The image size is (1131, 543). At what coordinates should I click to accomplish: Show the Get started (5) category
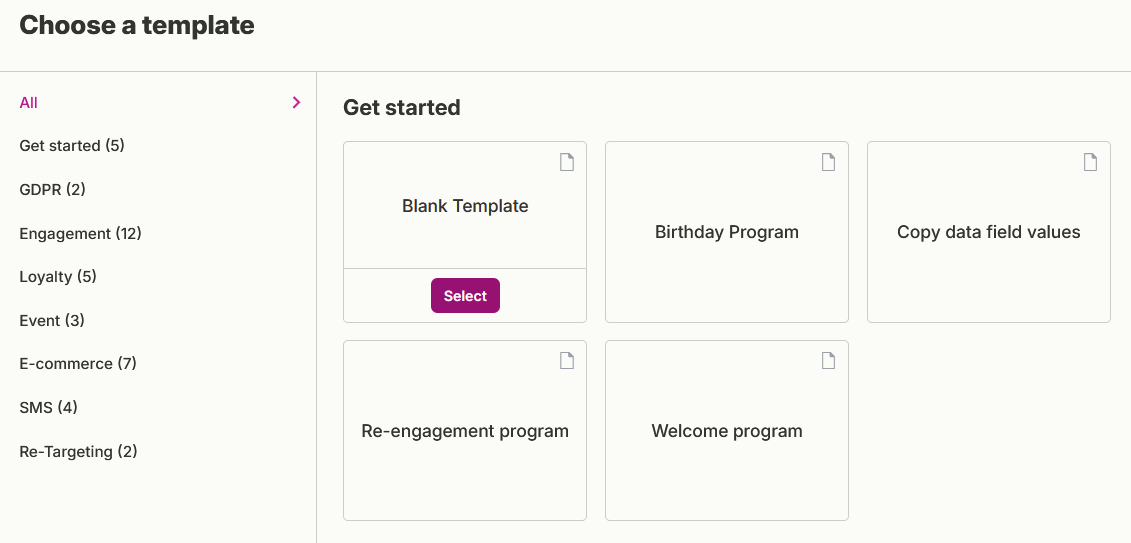[x=72, y=146]
